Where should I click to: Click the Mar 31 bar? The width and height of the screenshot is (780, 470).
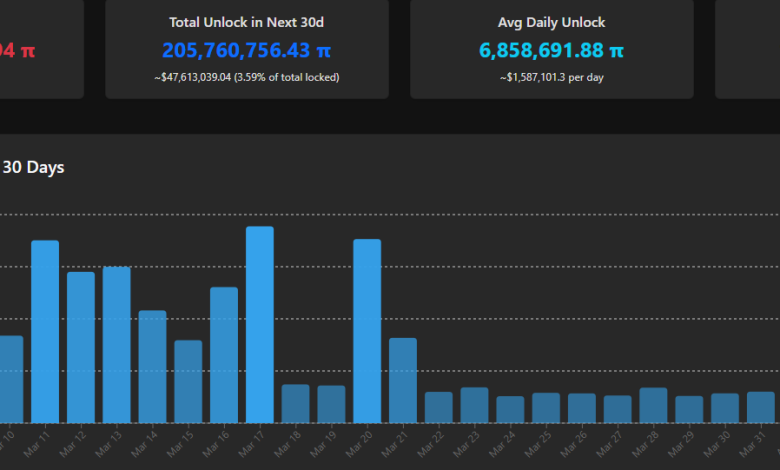pyautogui.click(x=761, y=407)
